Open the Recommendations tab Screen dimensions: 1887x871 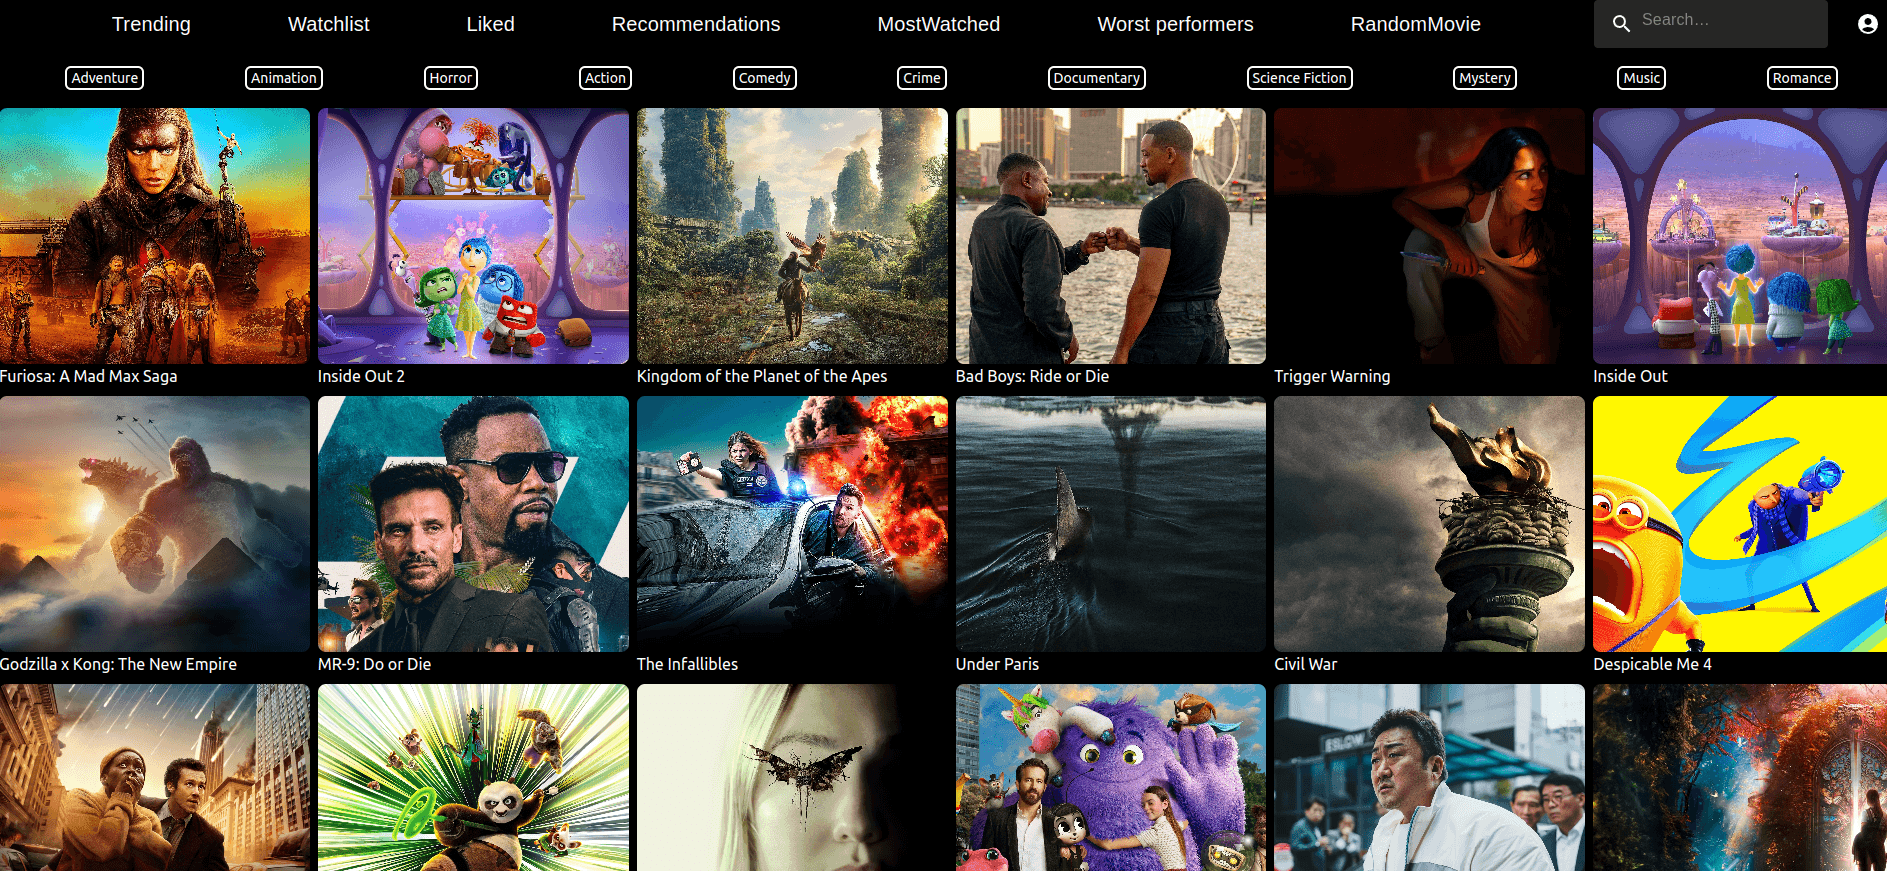point(696,24)
